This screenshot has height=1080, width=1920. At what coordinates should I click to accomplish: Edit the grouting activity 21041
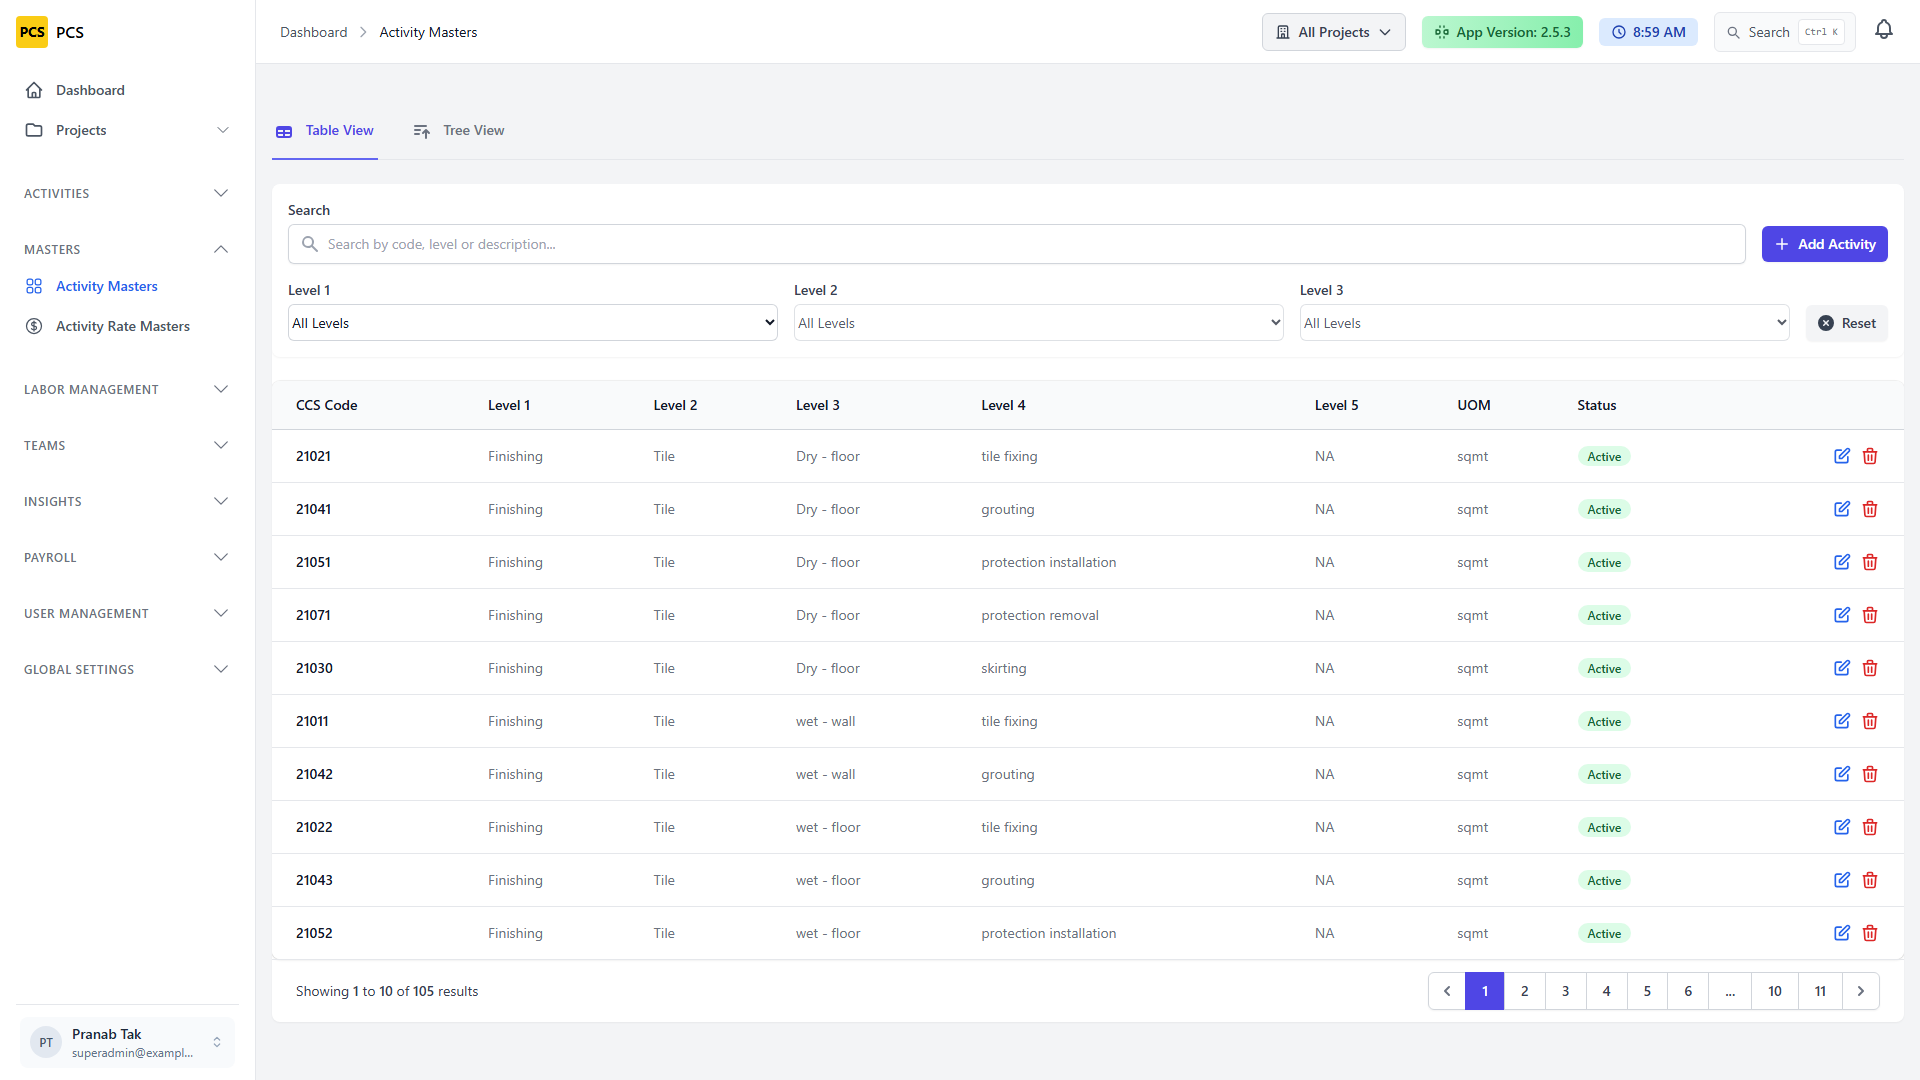pyautogui.click(x=1842, y=509)
